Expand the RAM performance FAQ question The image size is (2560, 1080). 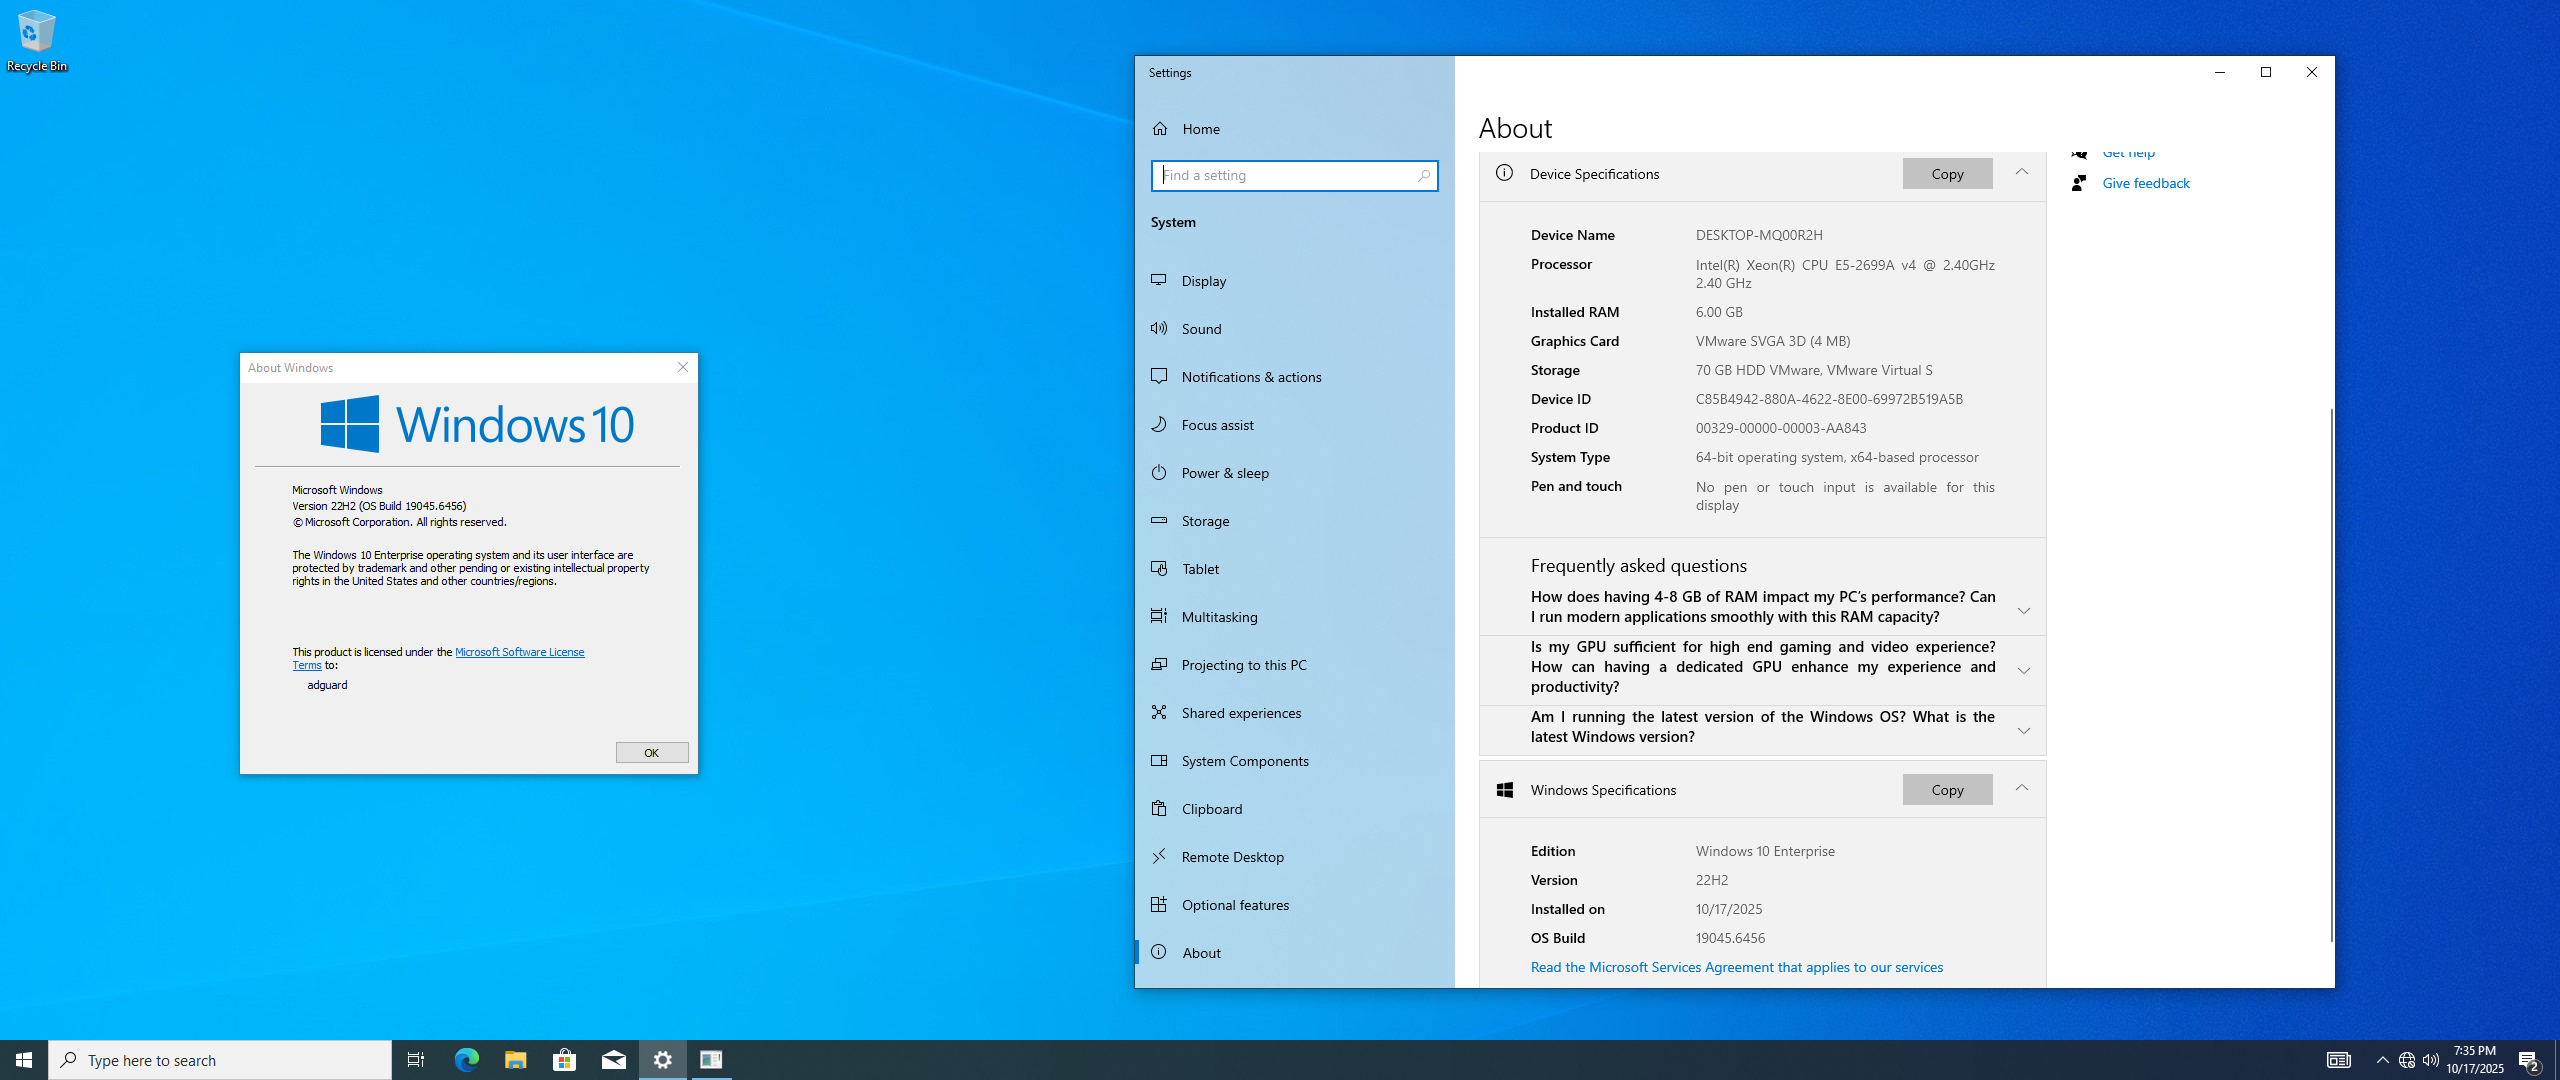[2023, 611]
